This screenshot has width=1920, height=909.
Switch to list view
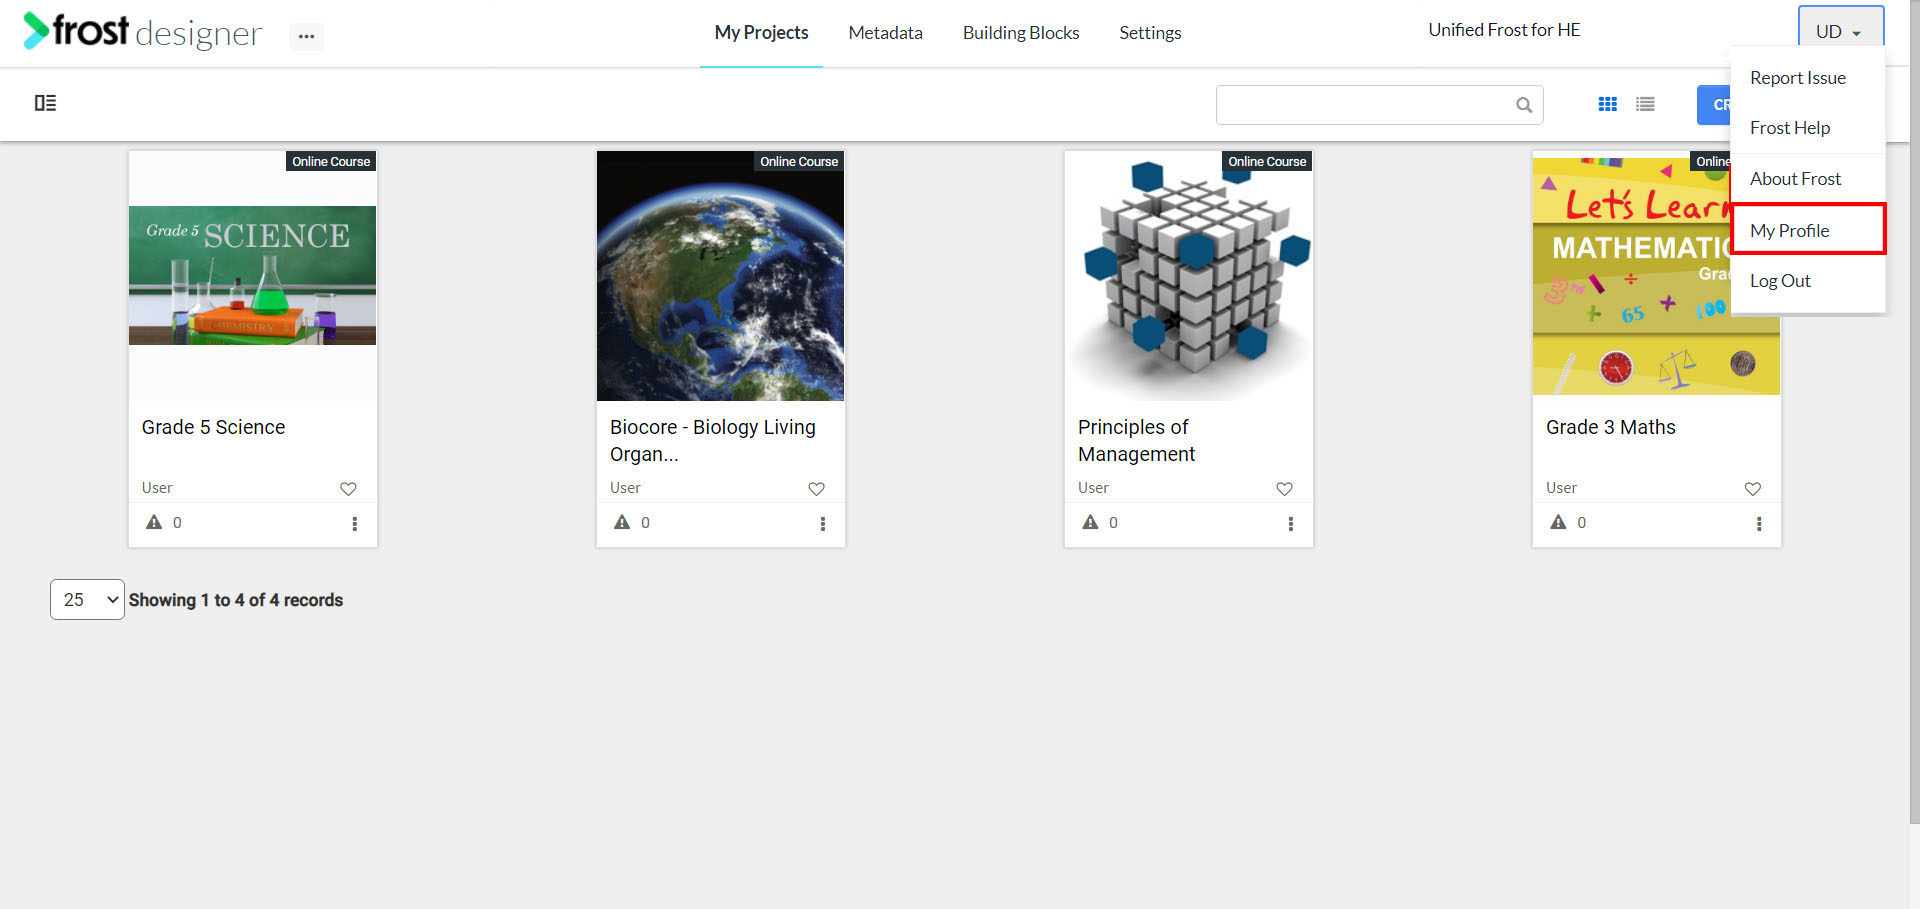click(1645, 104)
